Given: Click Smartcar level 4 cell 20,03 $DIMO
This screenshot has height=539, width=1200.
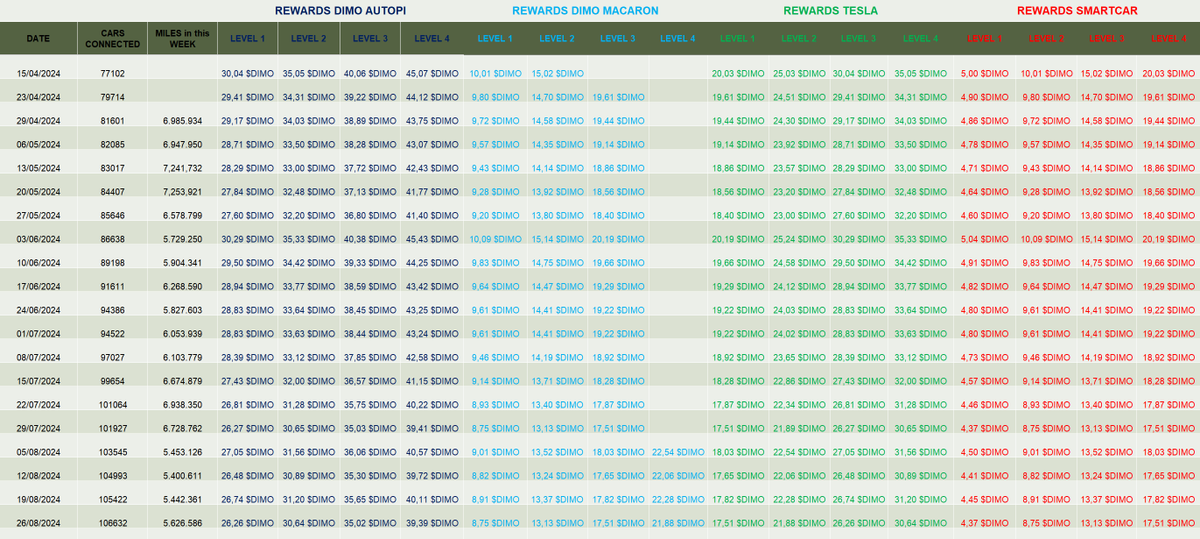Looking at the screenshot, I should (x=1168, y=73).
